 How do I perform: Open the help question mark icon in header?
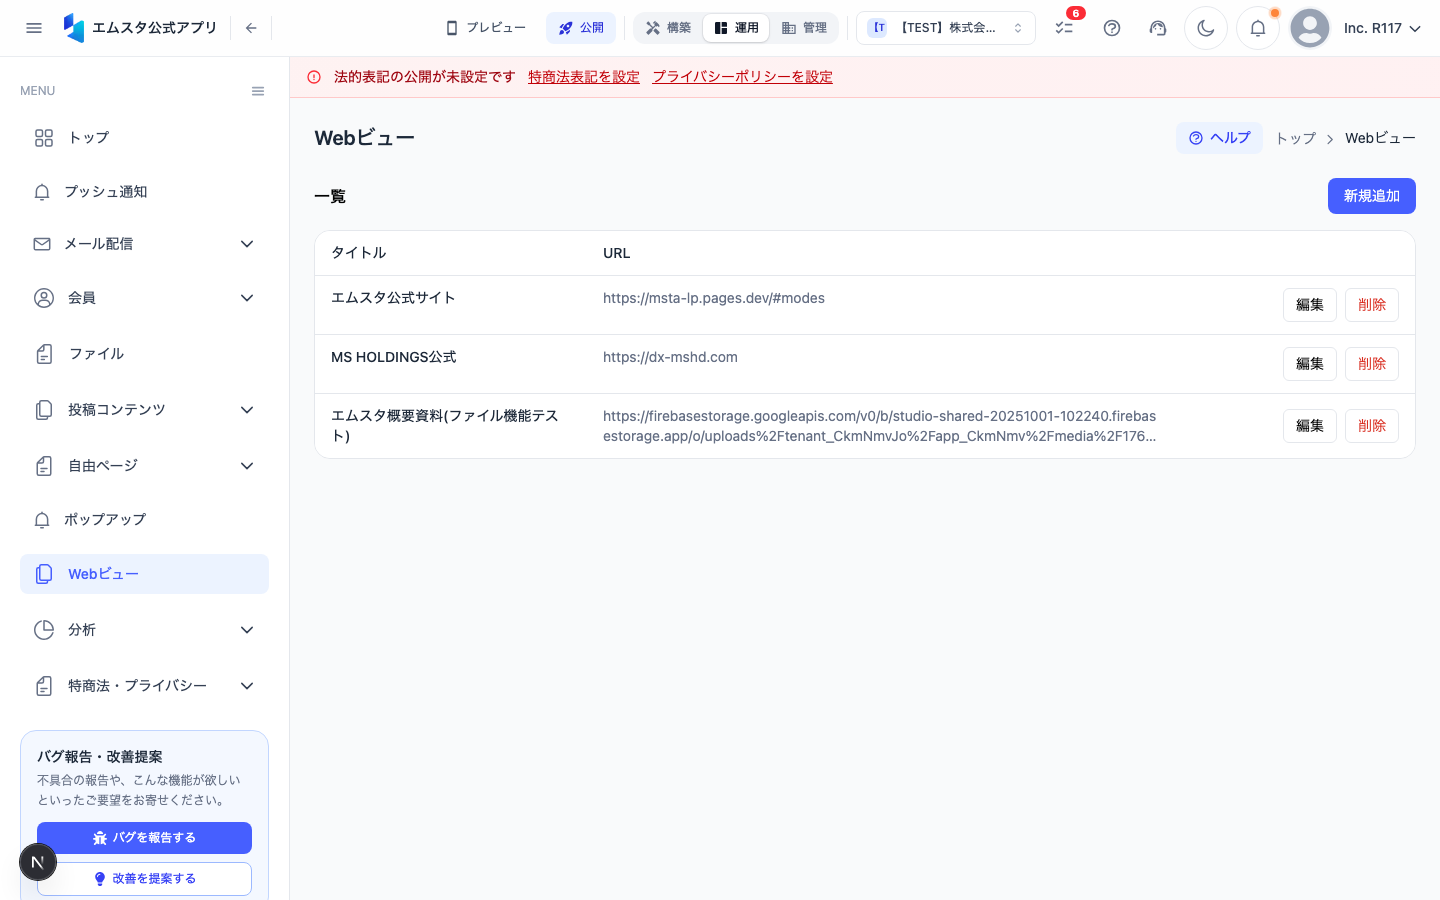(x=1112, y=28)
